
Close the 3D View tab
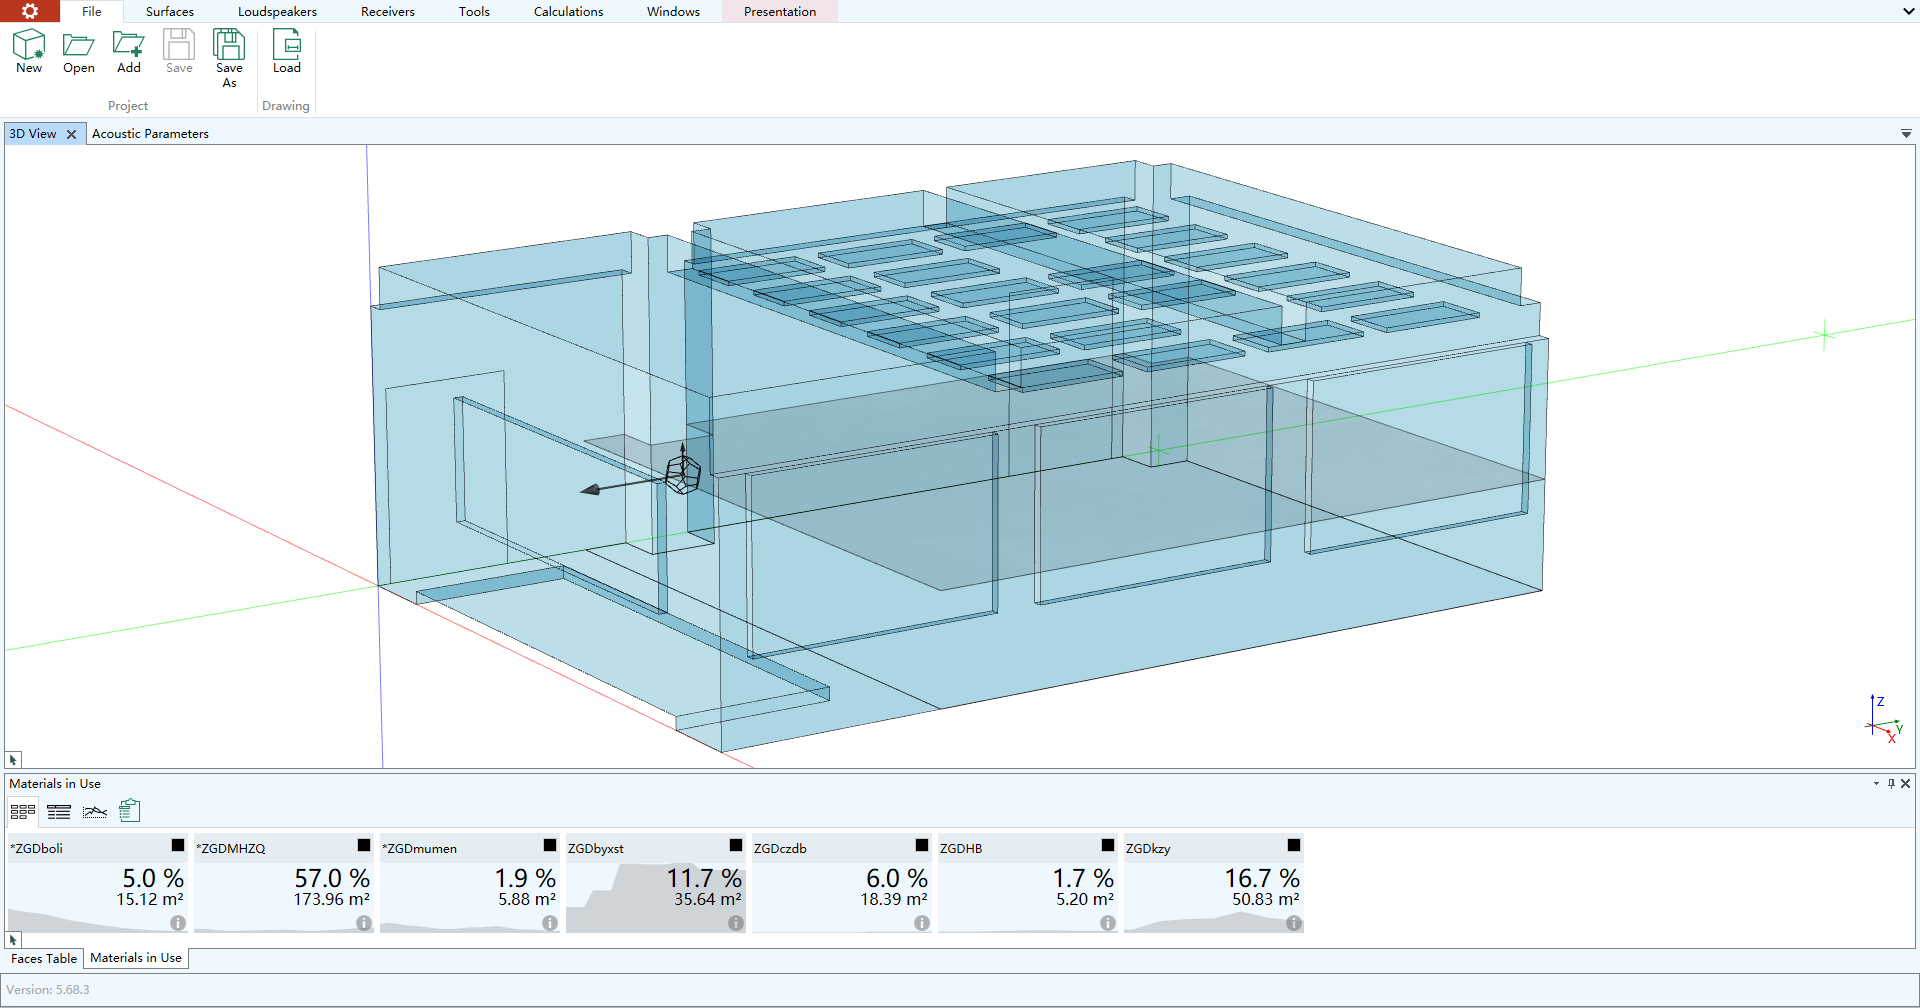71,134
